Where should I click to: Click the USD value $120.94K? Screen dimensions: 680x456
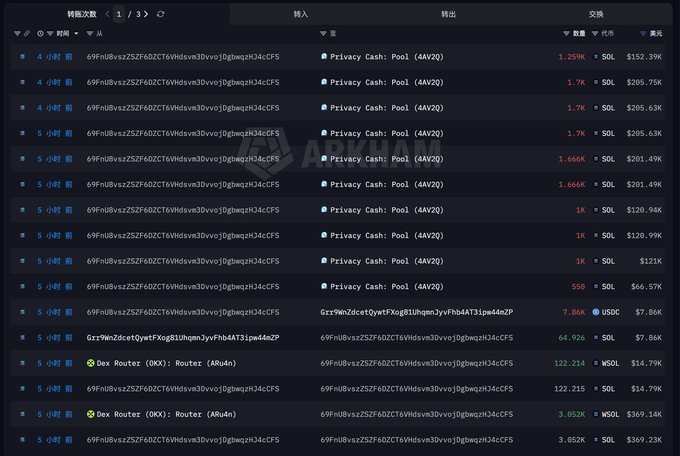[644, 210]
